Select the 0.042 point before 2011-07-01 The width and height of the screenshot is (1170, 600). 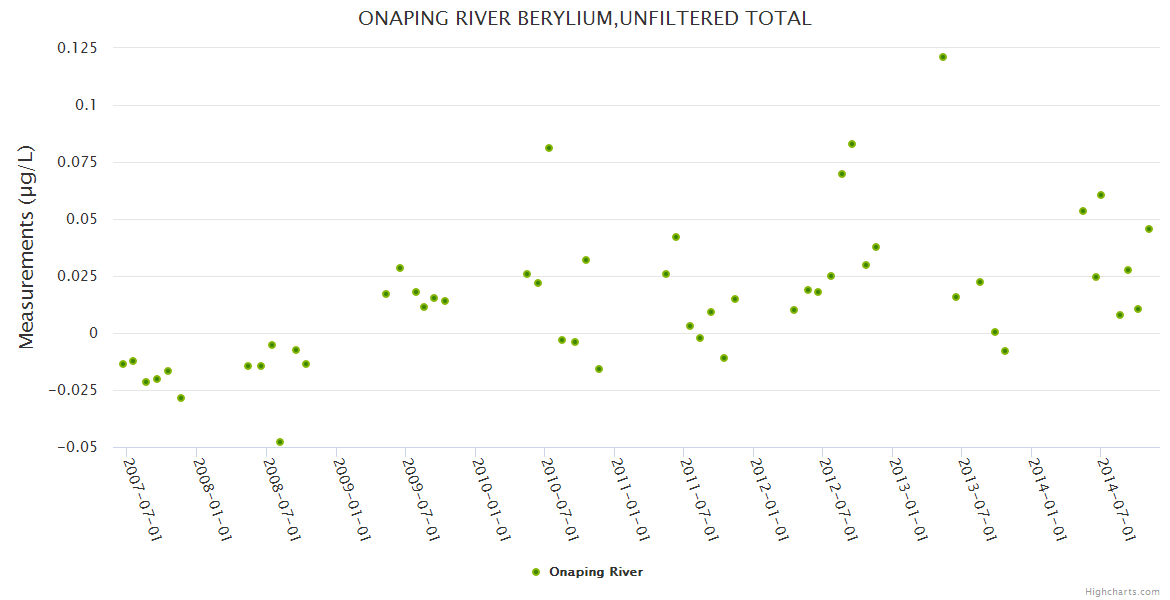(x=676, y=237)
